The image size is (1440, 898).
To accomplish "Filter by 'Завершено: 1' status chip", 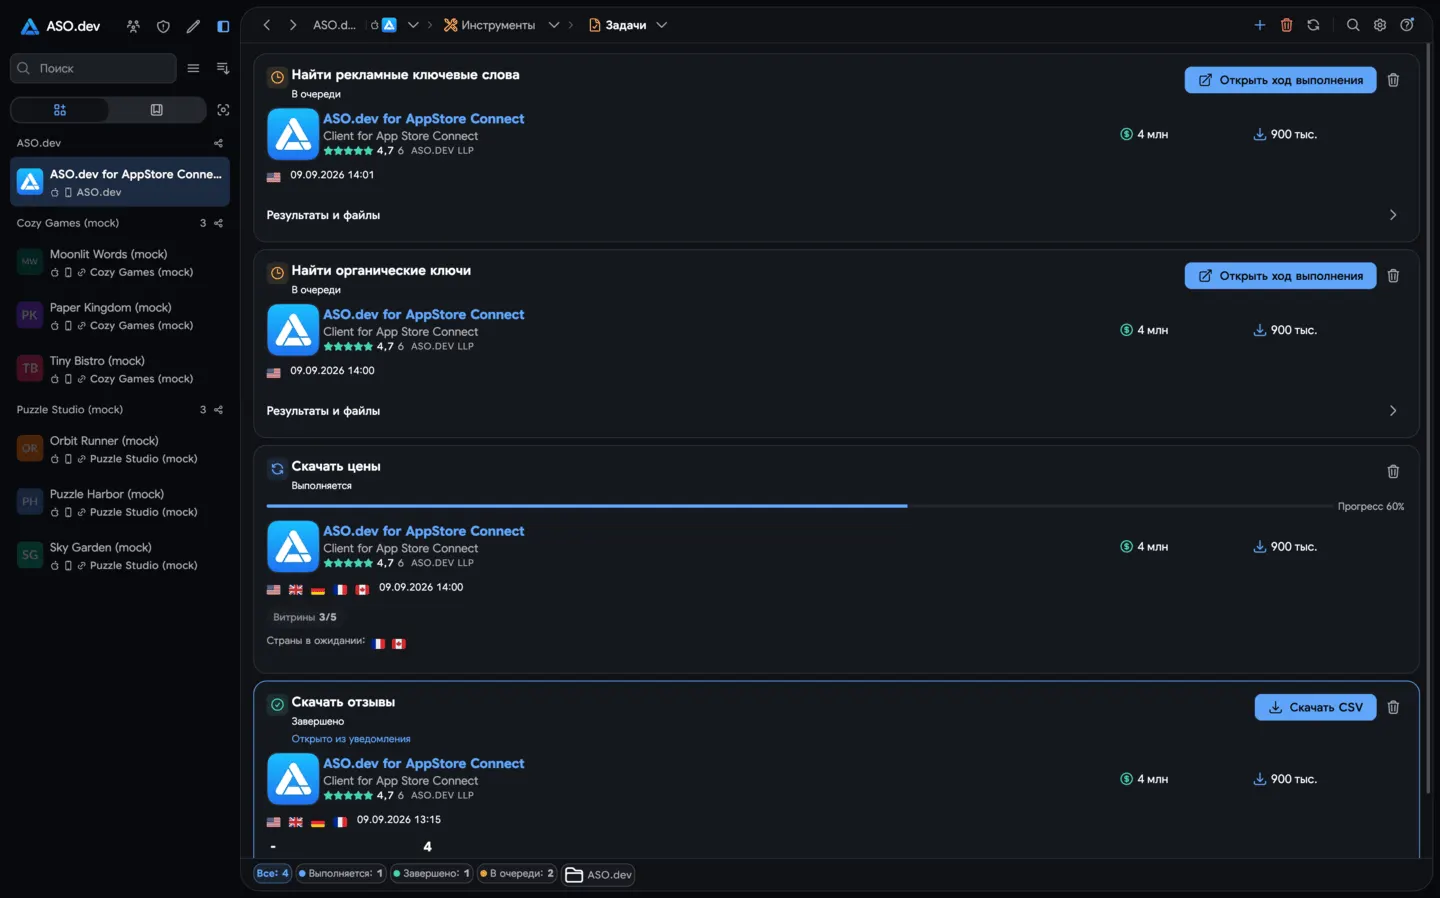I will point(431,873).
